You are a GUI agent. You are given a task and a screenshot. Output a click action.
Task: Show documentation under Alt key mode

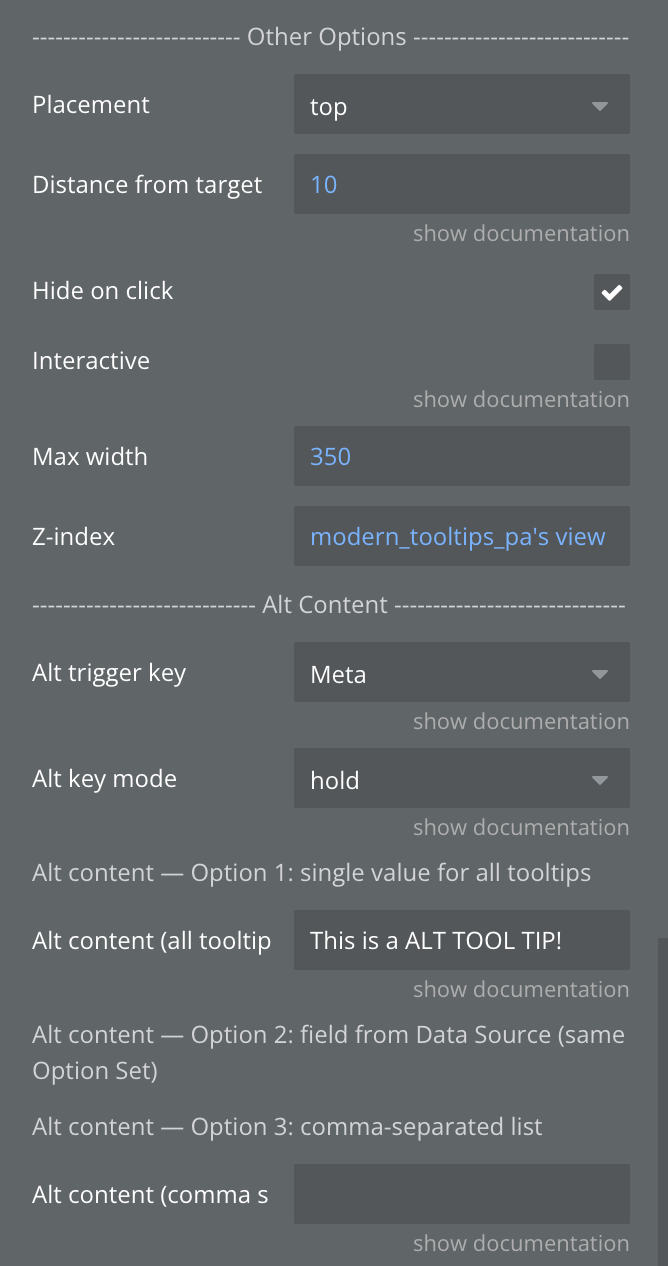pos(521,828)
